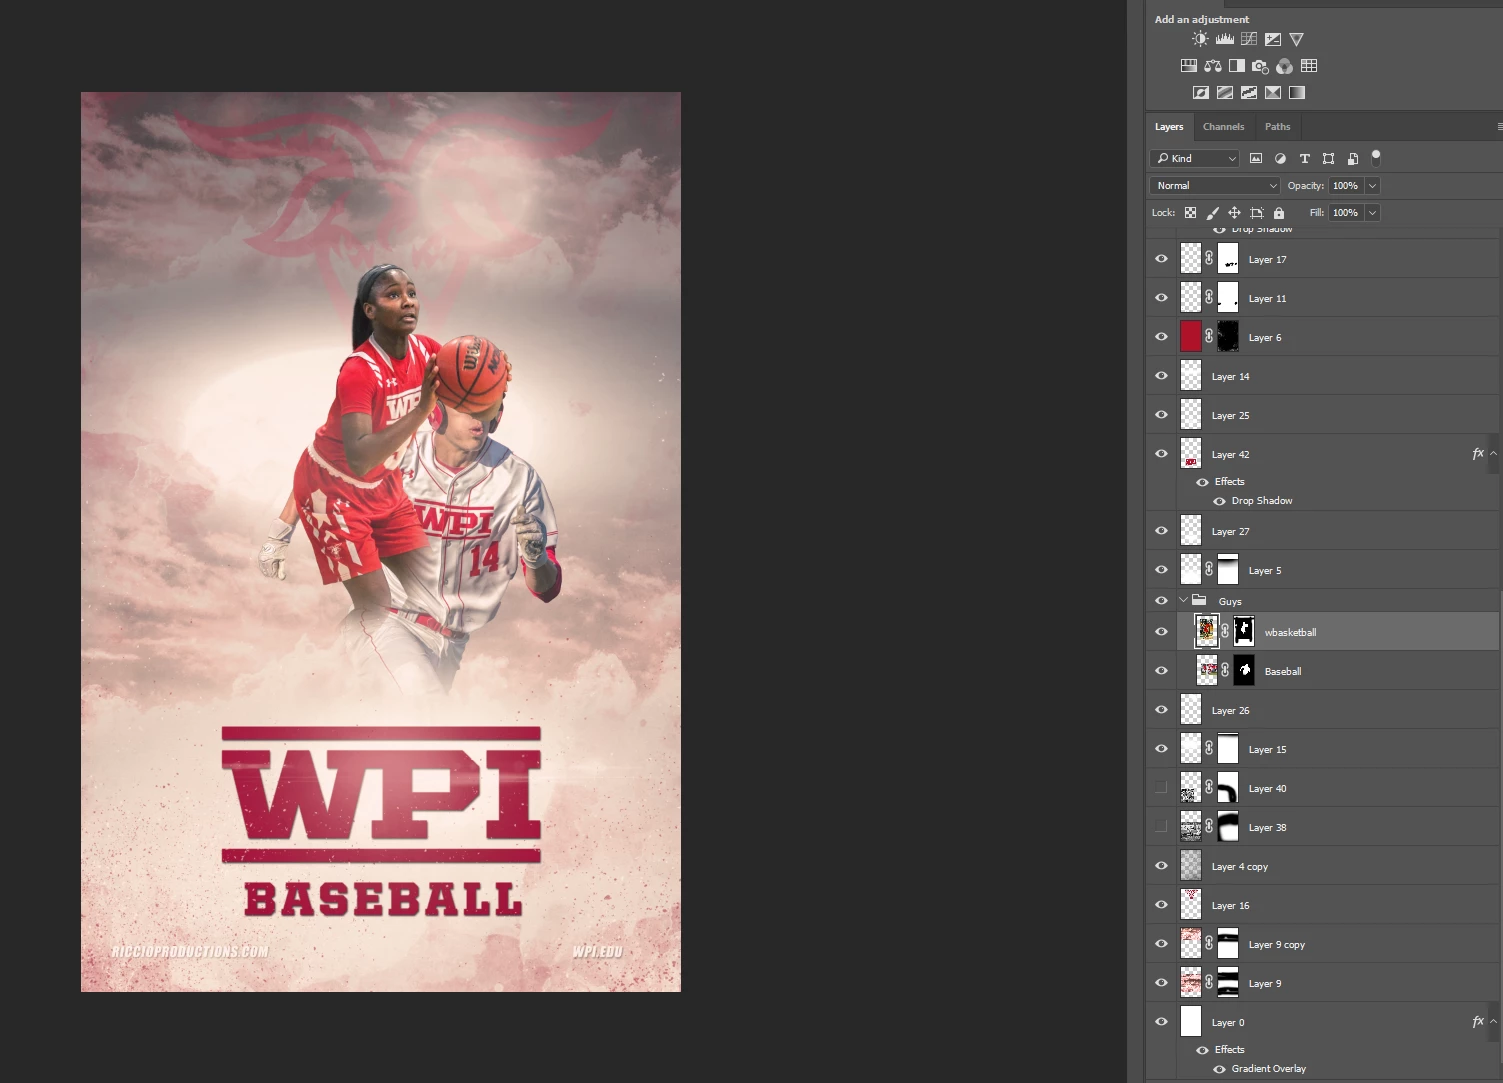Screen dimensions: 1503x1083
Task: Show hidden Layer 38
Action: click(1161, 827)
